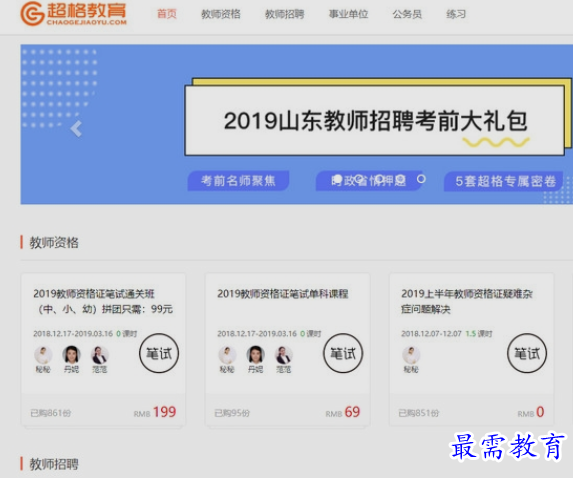Click 笔试 badge on 单科课程 card
This screenshot has width=573, height=478.
(x=343, y=353)
